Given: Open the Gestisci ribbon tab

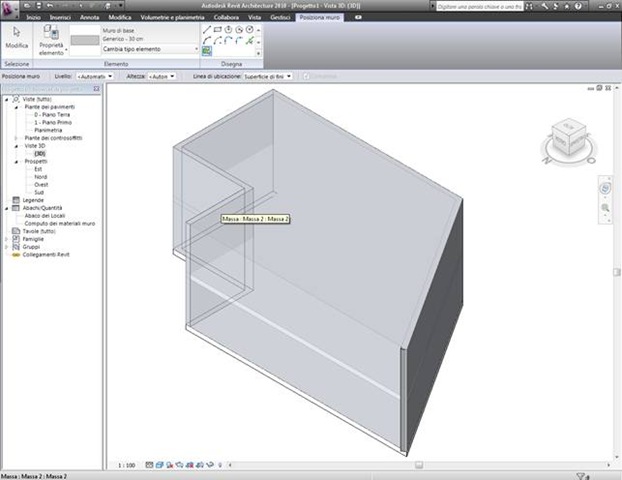Looking at the screenshot, I should coord(280,17).
